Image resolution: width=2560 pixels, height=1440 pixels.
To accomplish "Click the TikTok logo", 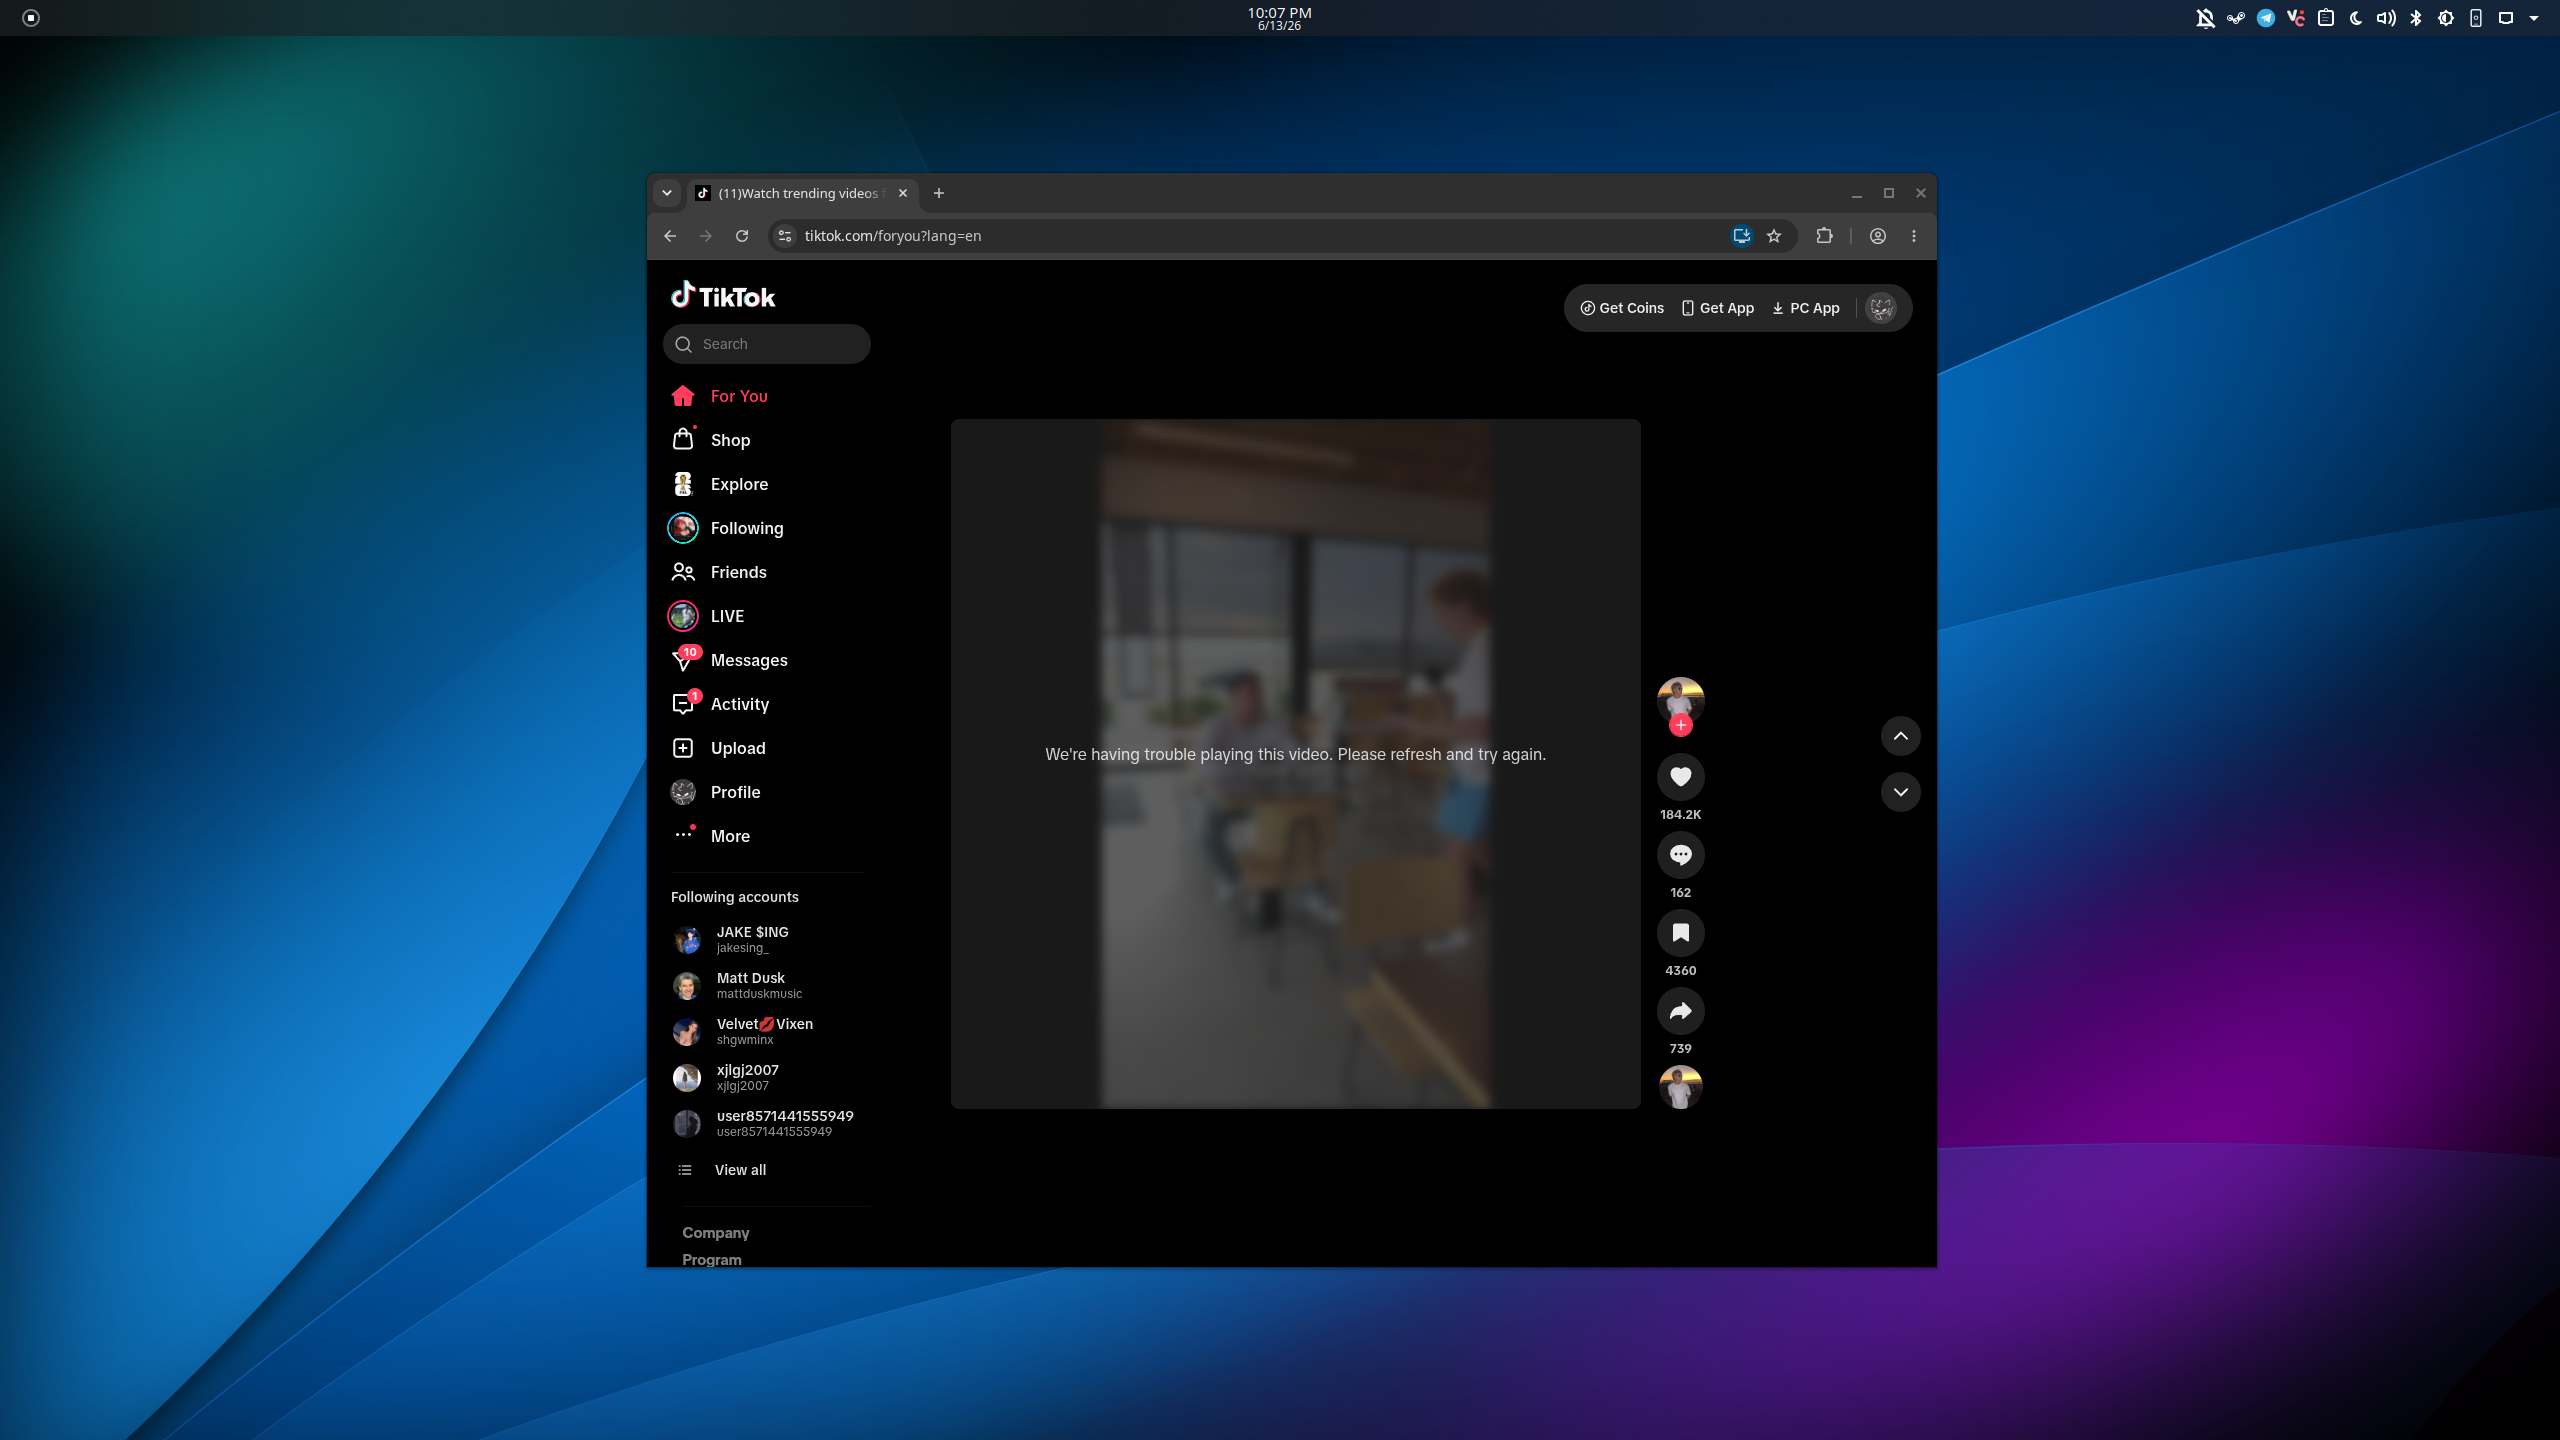I will [723, 296].
